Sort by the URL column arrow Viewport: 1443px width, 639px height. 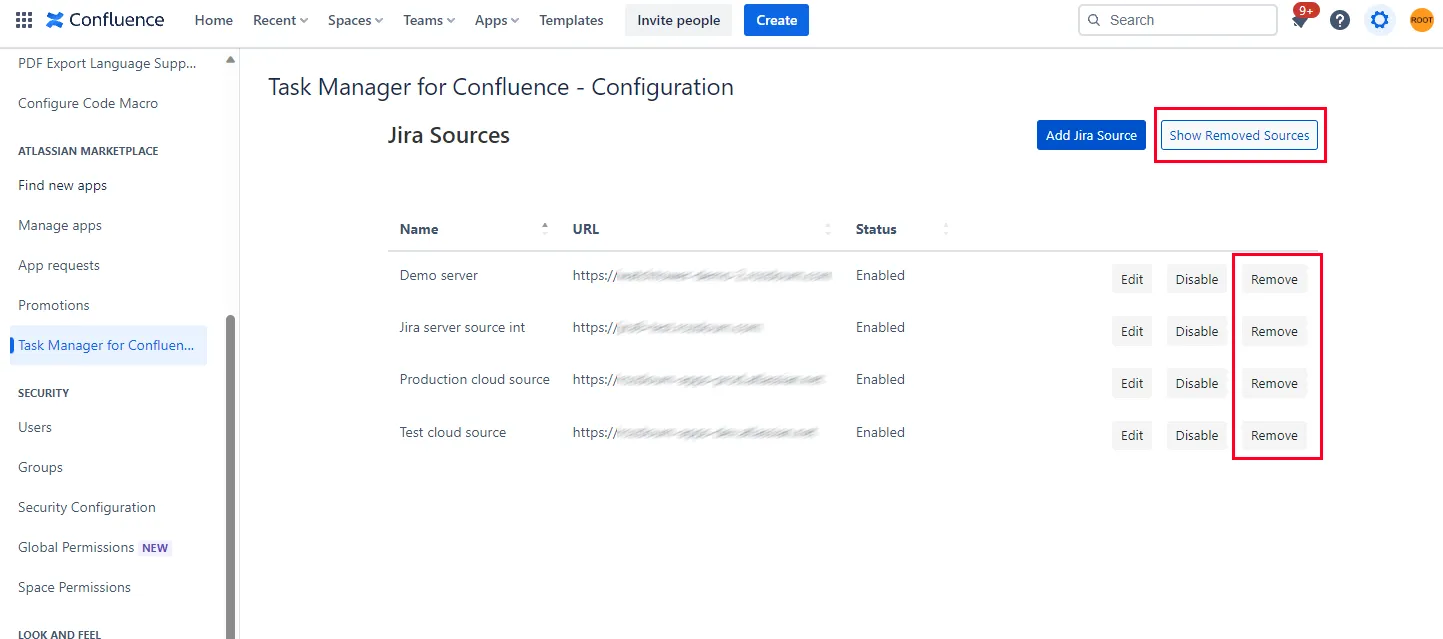[x=828, y=229]
